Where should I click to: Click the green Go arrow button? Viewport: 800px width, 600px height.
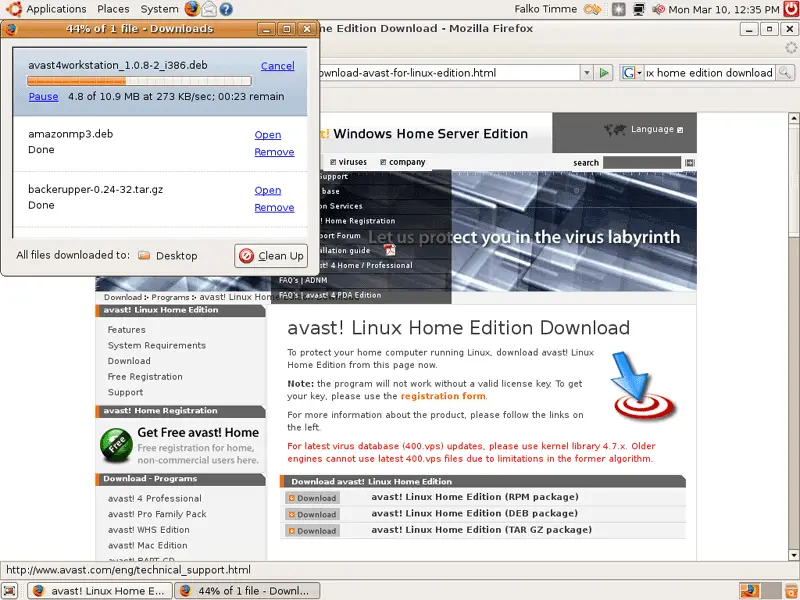coord(604,73)
